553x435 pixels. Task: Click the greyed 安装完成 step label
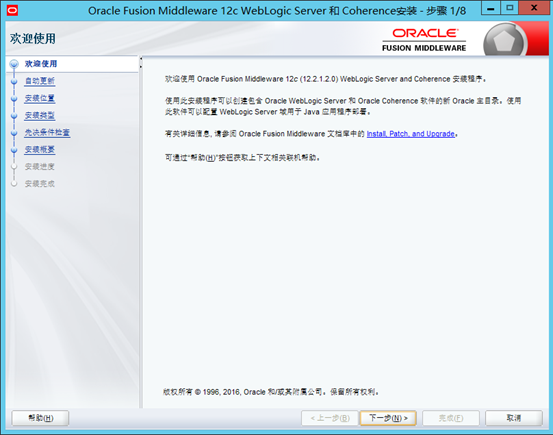pyautogui.click(x=40, y=184)
